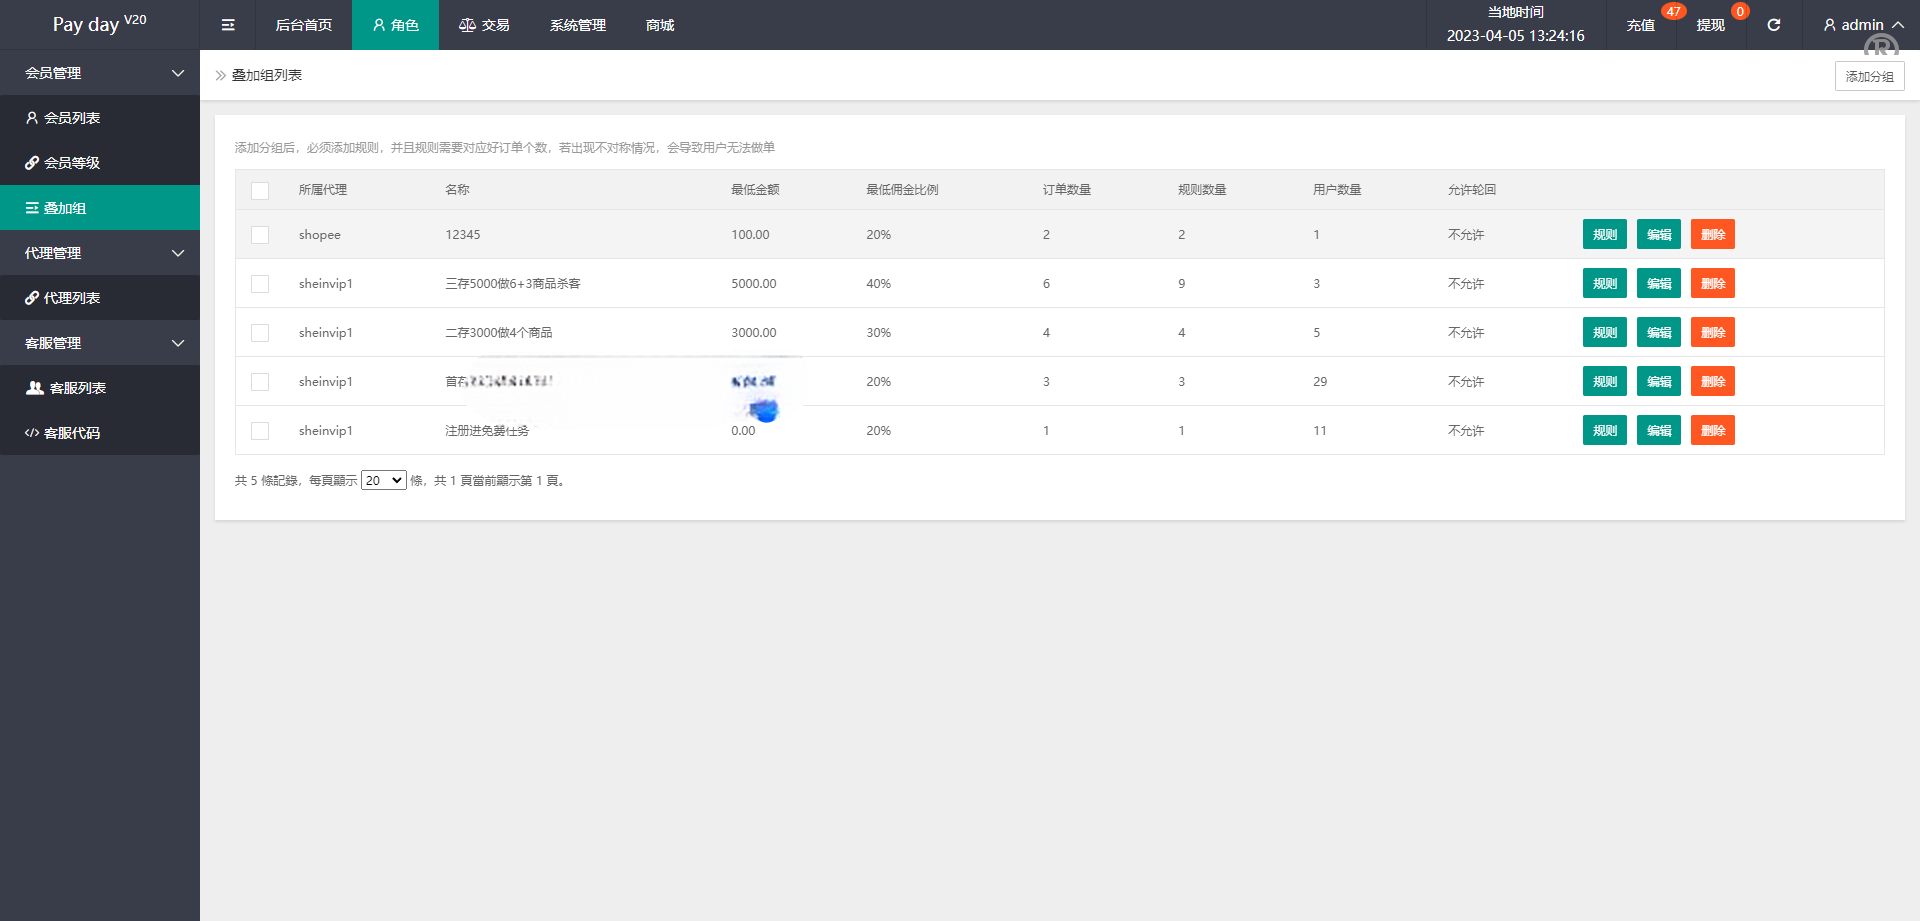Open the records-per-page dropdown showing 20
Viewport: 1920px width, 921px height.
[383, 481]
